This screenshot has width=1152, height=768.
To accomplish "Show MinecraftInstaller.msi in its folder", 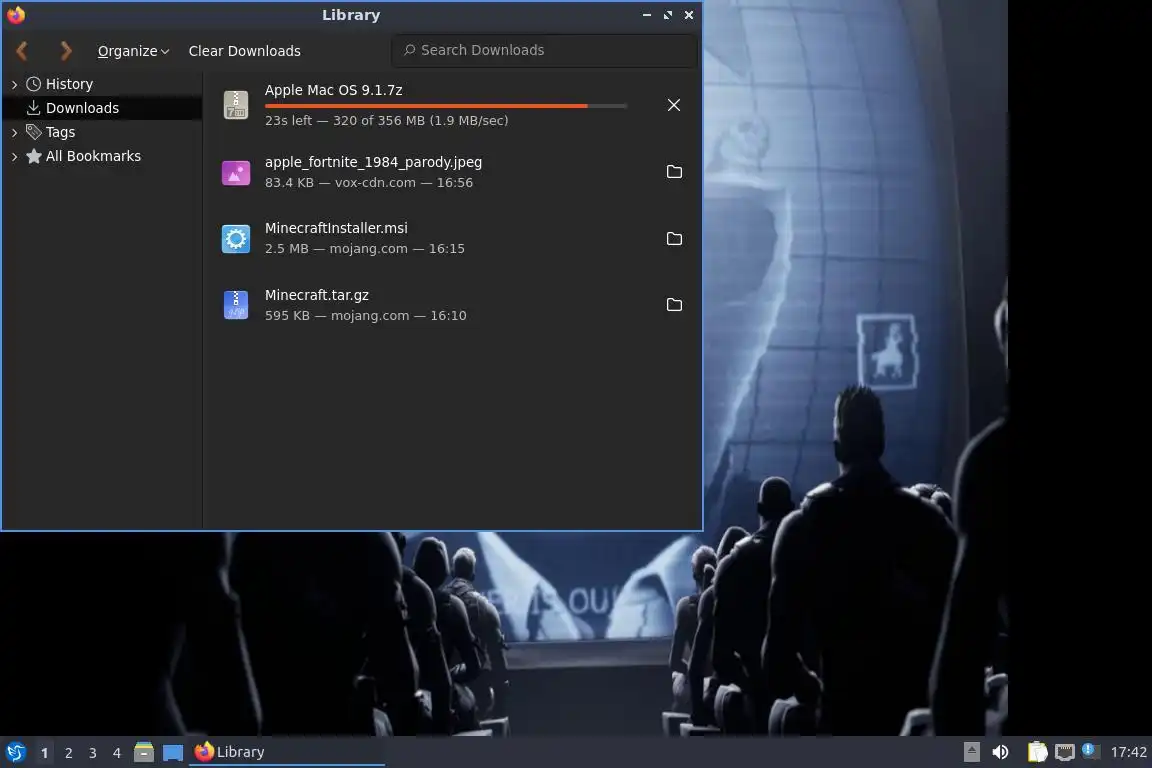I will (x=674, y=238).
